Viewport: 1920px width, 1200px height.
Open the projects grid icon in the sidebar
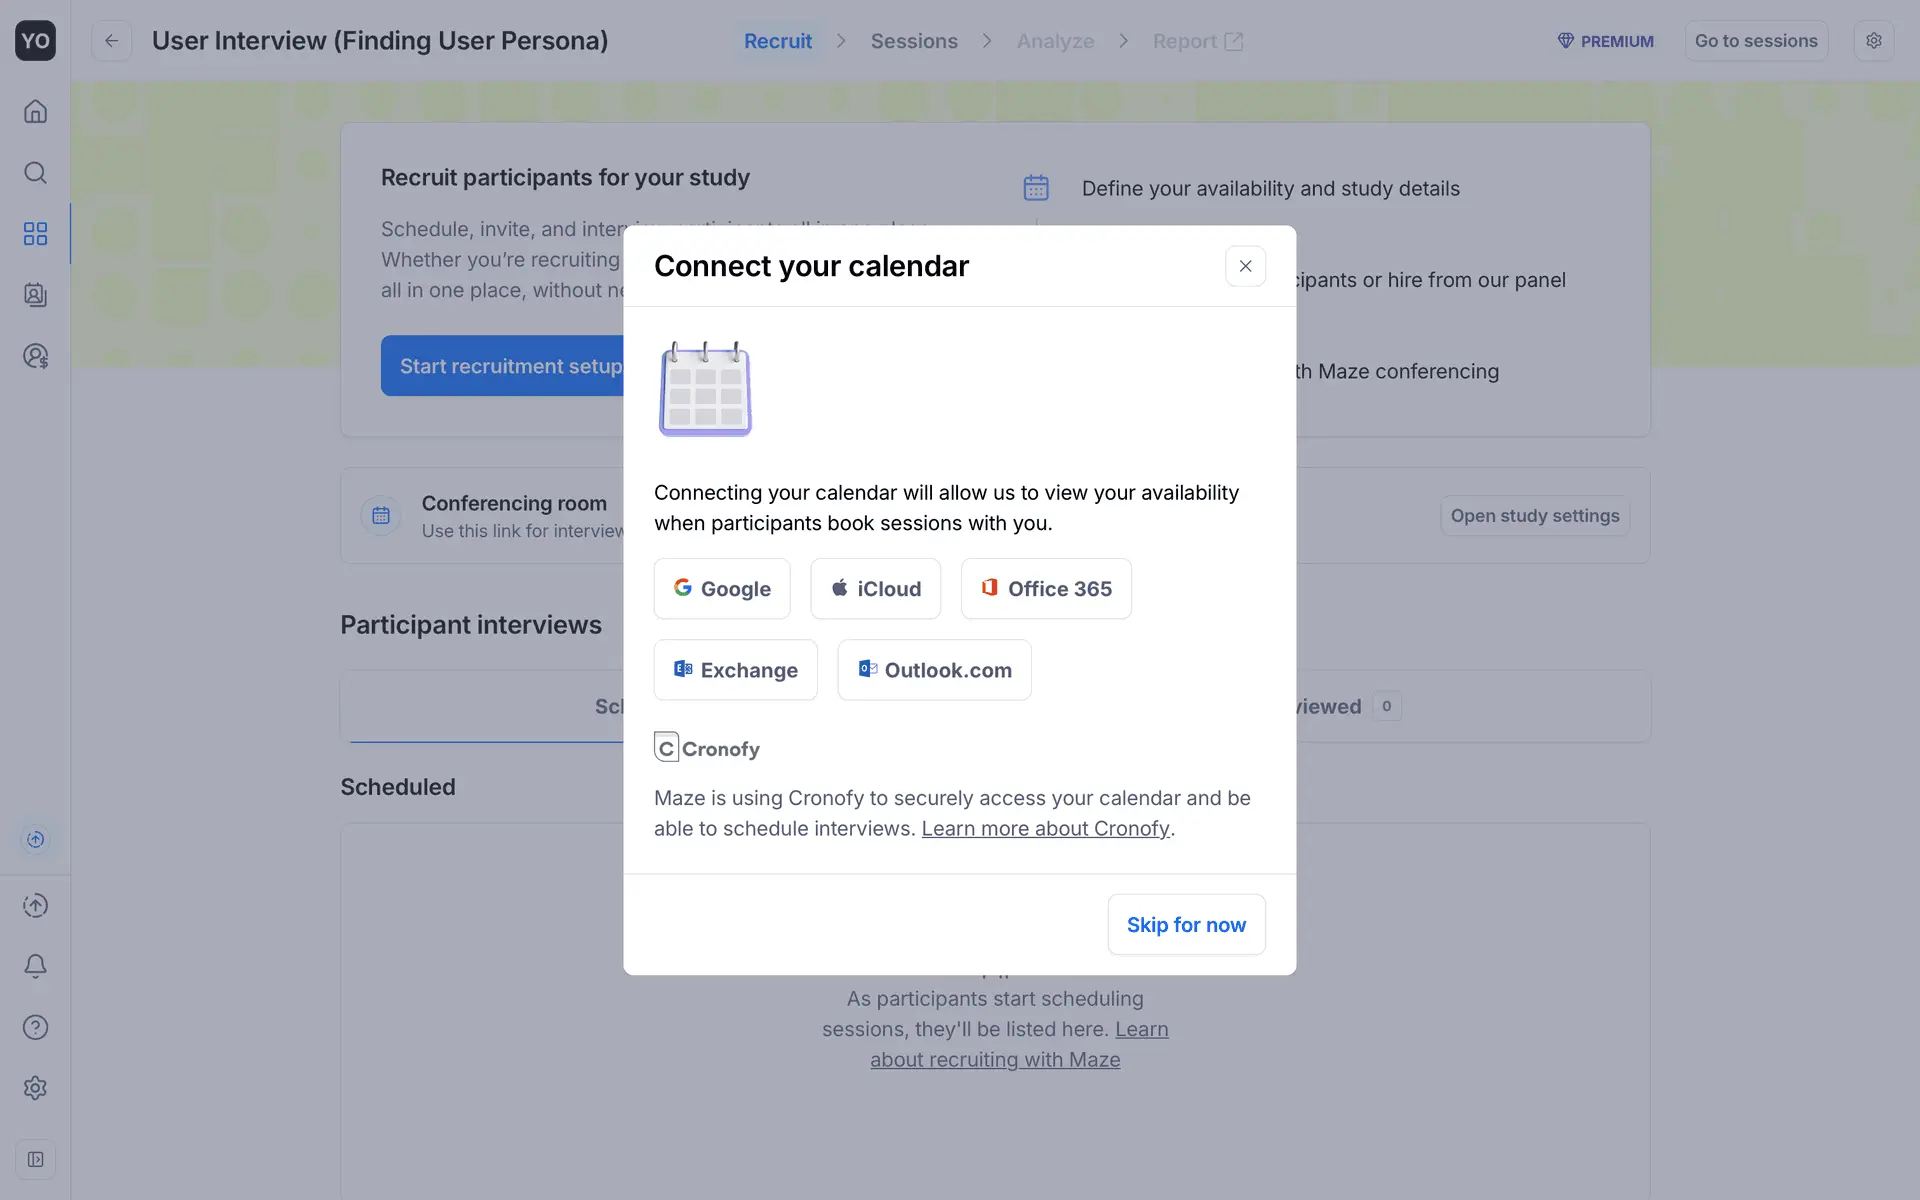(35, 234)
